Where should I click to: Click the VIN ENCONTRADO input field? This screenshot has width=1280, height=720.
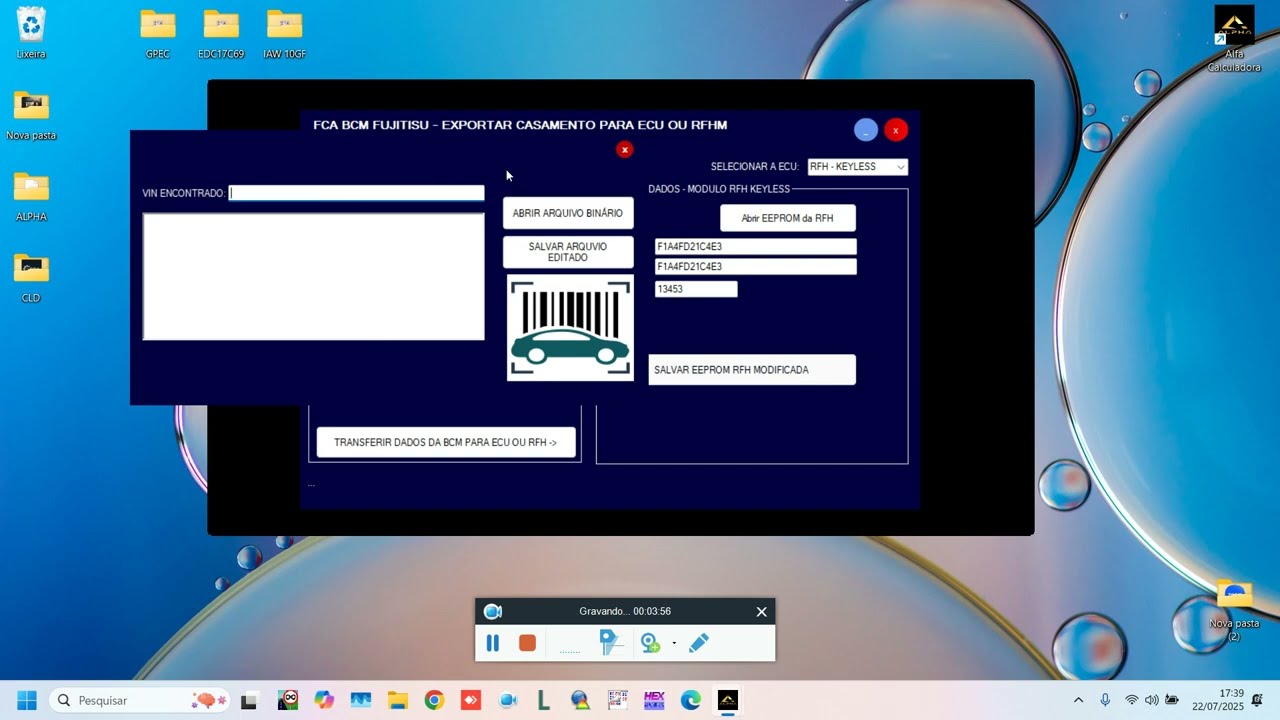tap(357, 193)
